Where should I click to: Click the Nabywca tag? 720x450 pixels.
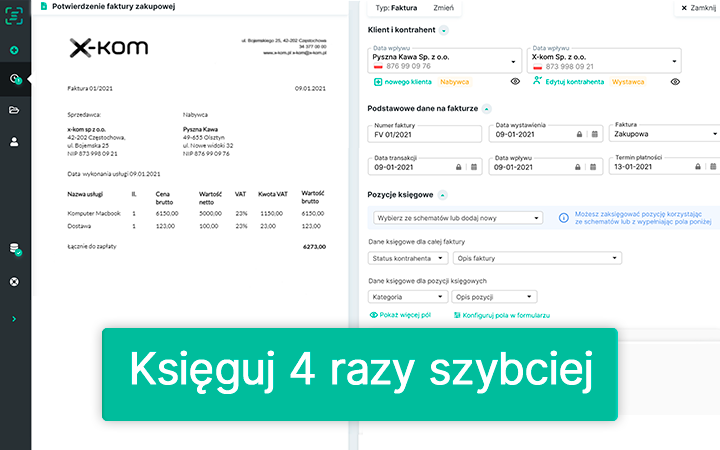(454, 82)
